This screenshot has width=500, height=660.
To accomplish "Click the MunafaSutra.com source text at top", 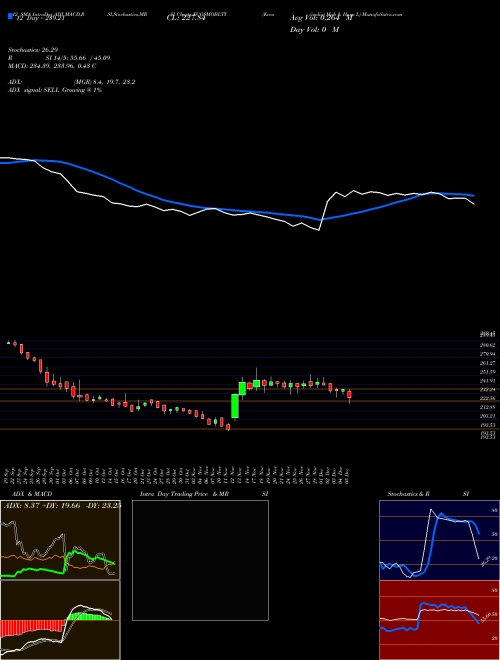I will tap(384, 14).
